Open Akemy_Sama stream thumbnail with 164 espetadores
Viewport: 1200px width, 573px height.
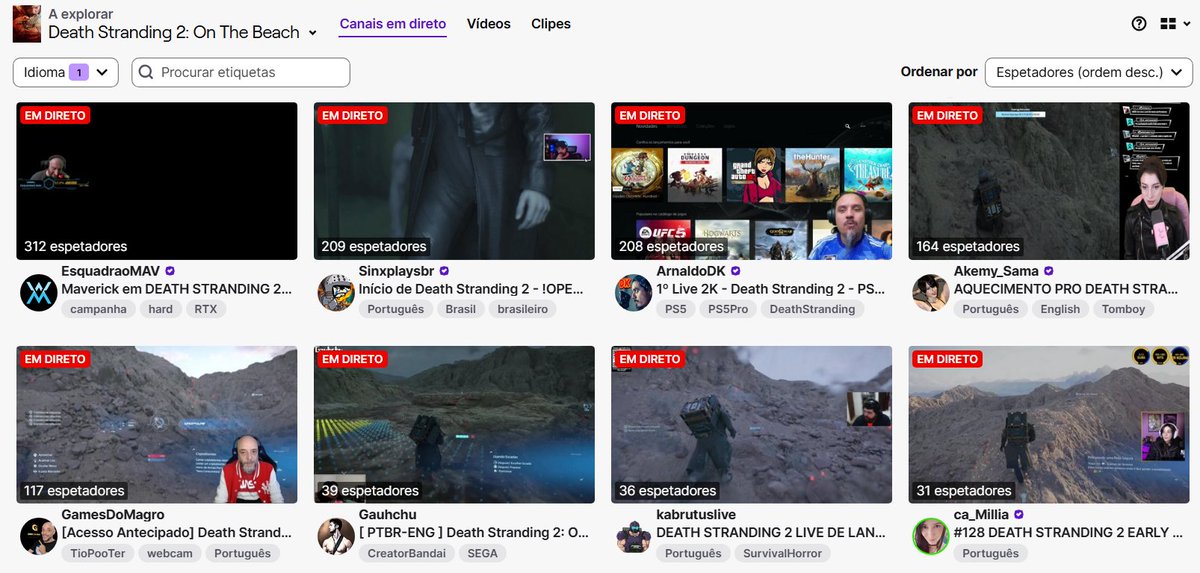[x=1049, y=181]
